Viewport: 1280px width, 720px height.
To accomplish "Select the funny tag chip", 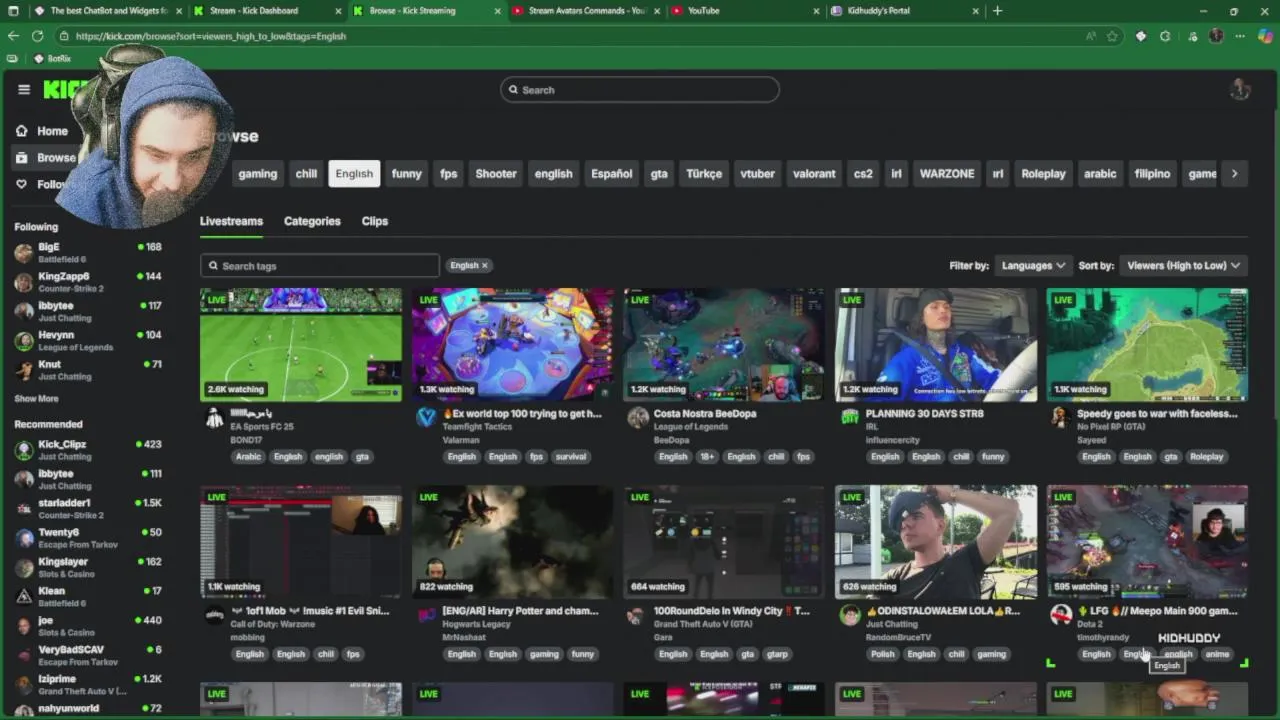I will [x=406, y=173].
